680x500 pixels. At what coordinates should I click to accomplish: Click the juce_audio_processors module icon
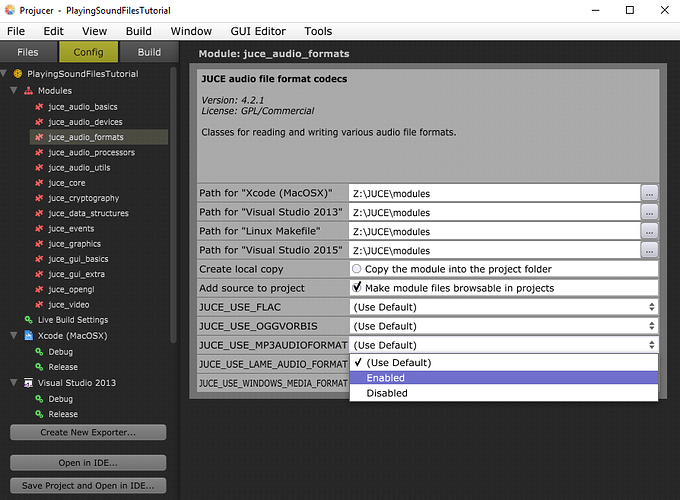point(39,152)
